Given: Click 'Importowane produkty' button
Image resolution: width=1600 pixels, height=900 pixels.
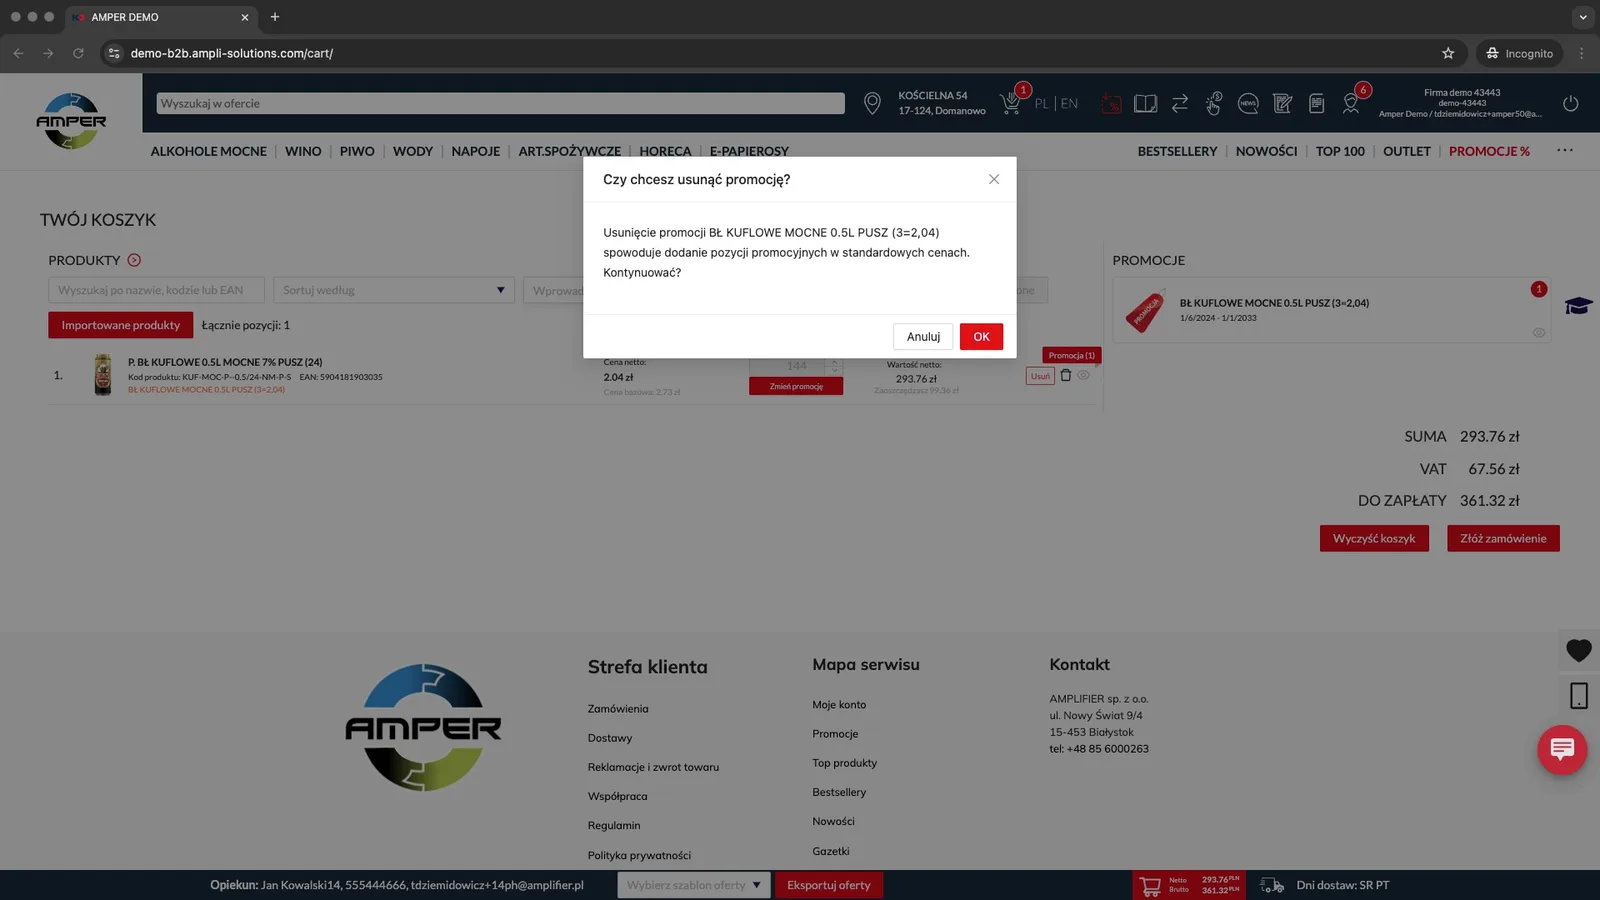Looking at the screenshot, I should click(x=121, y=325).
